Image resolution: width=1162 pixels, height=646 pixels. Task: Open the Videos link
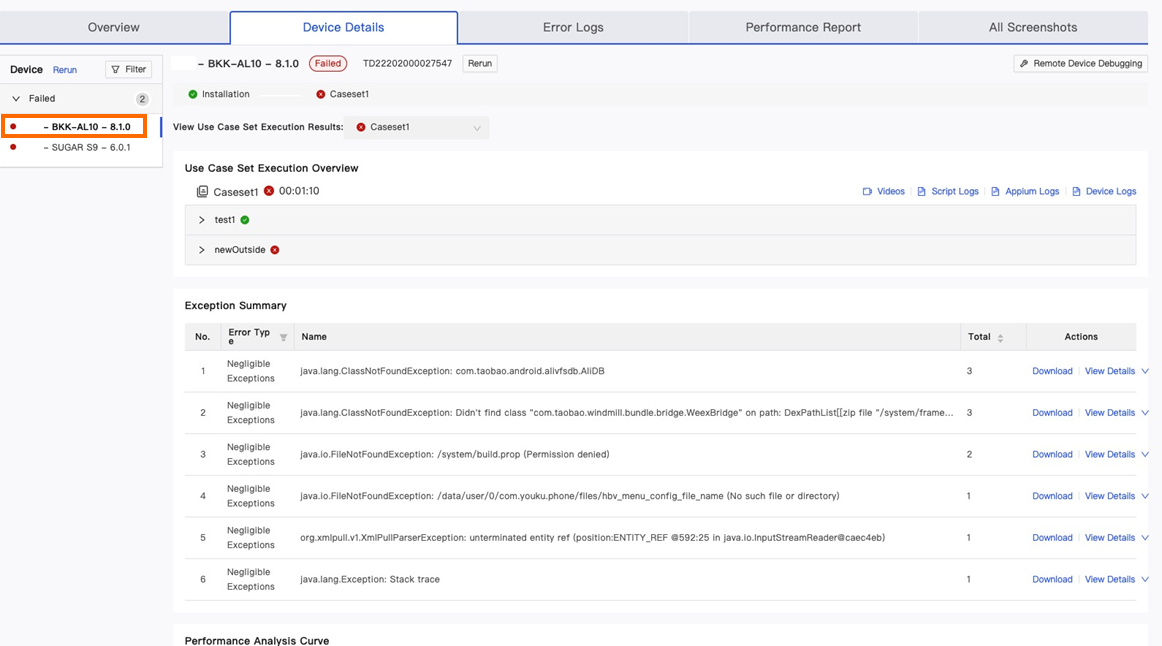pyautogui.click(x=883, y=191)
